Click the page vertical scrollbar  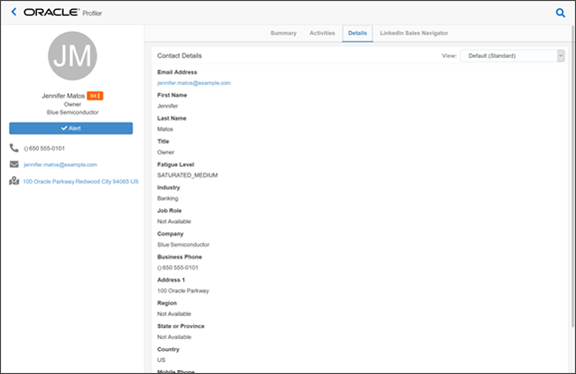573,176
